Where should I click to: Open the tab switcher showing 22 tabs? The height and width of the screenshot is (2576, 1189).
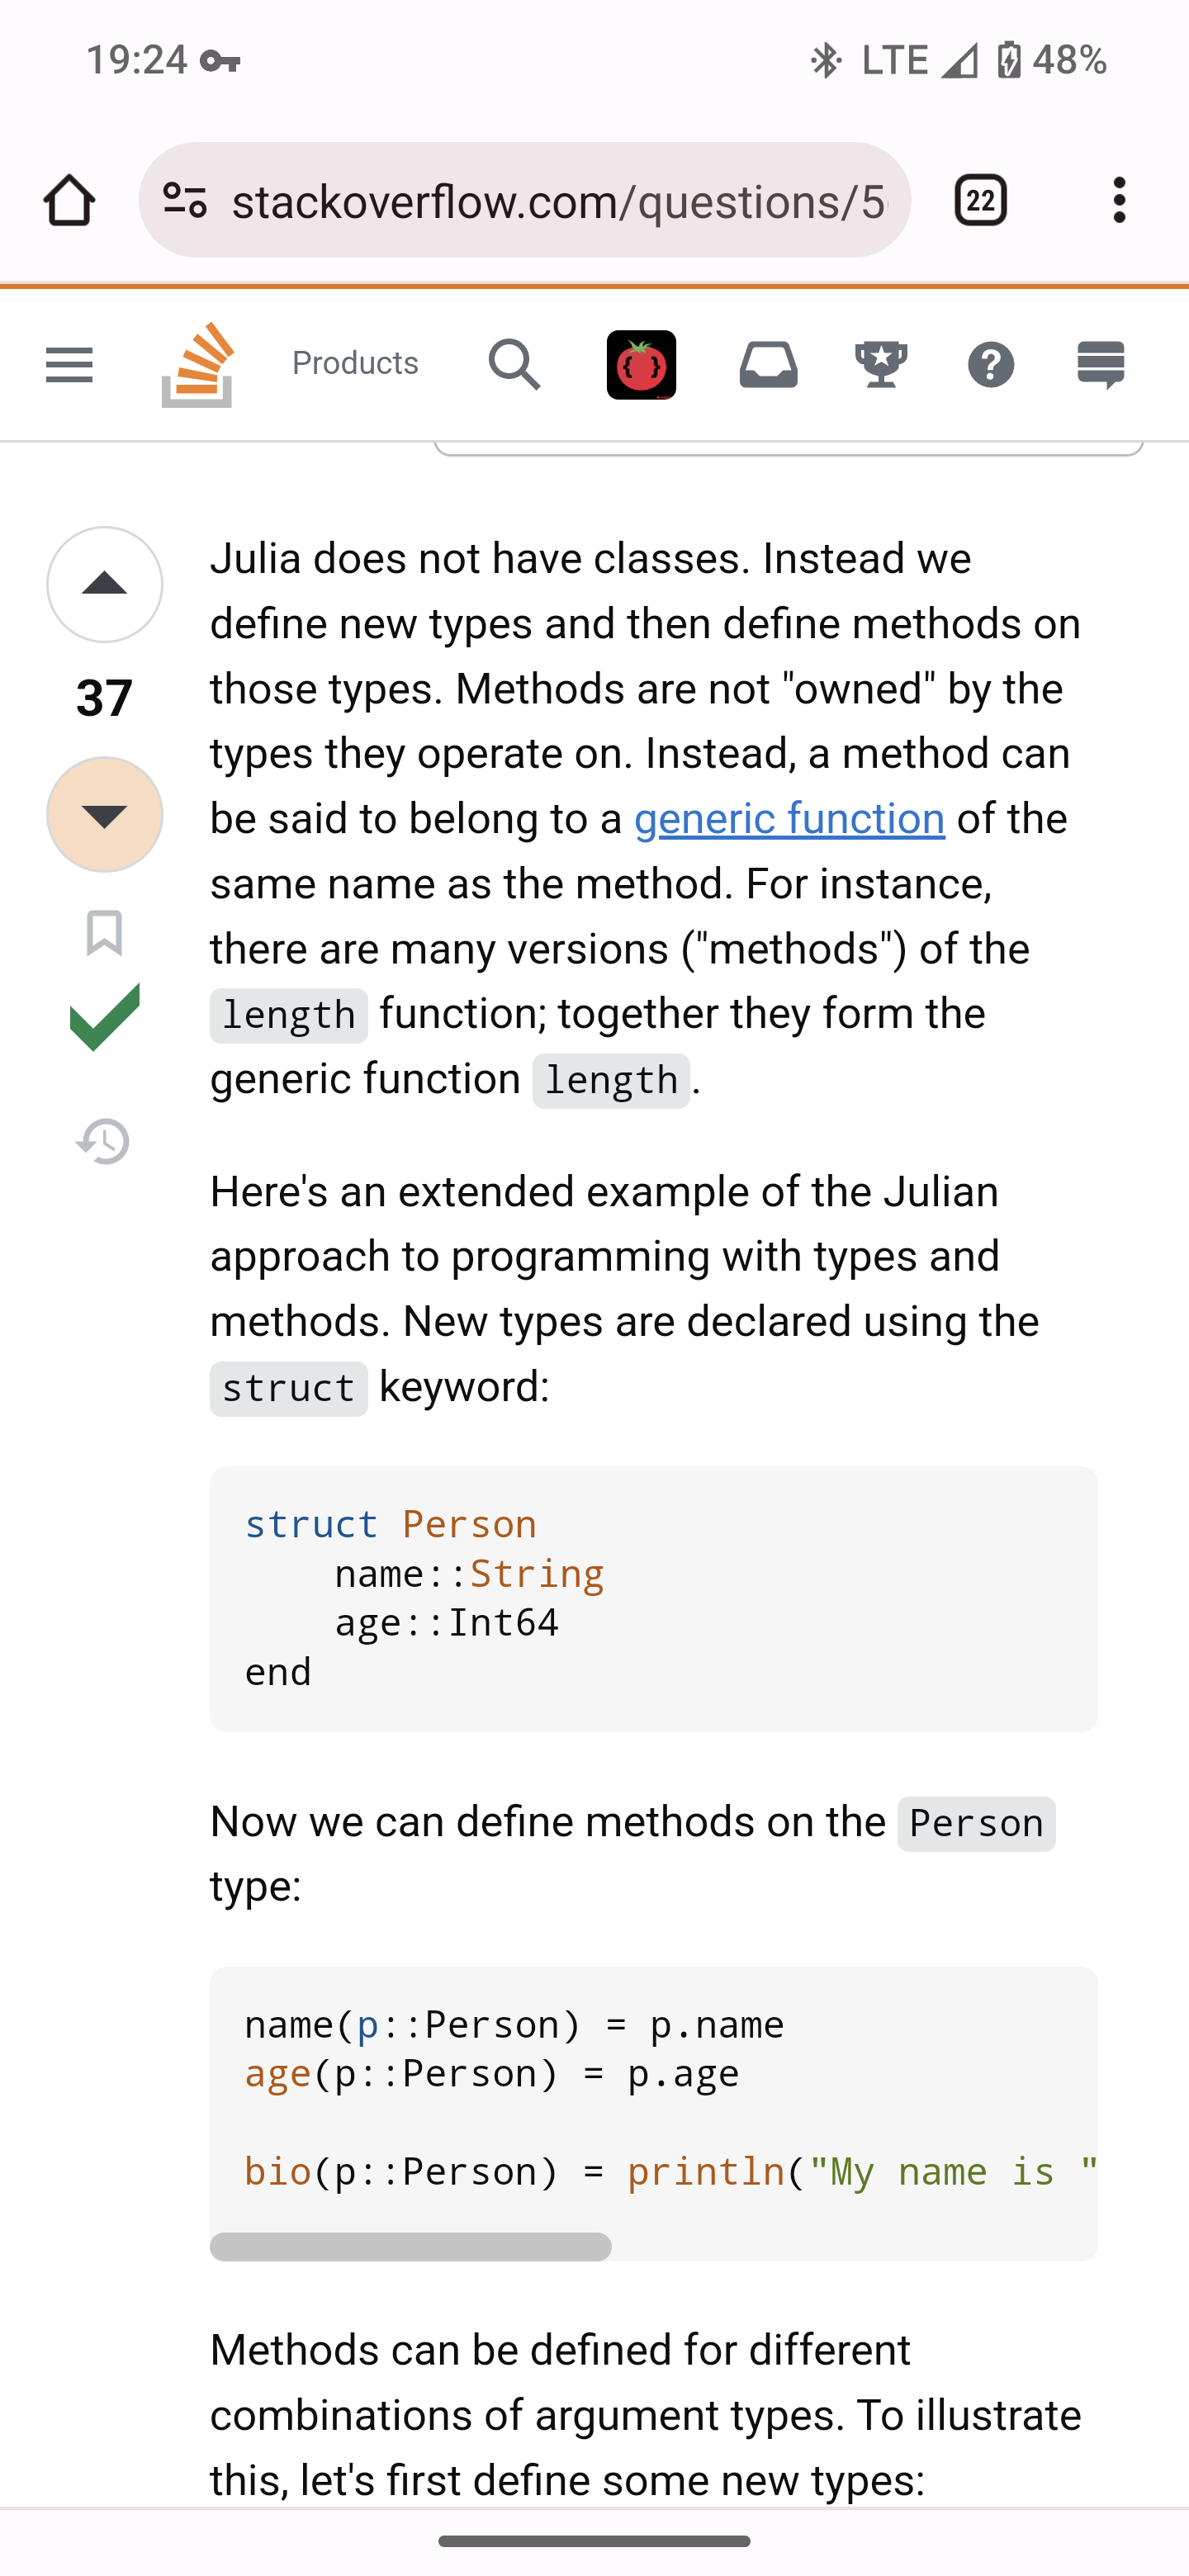point(980,200)
